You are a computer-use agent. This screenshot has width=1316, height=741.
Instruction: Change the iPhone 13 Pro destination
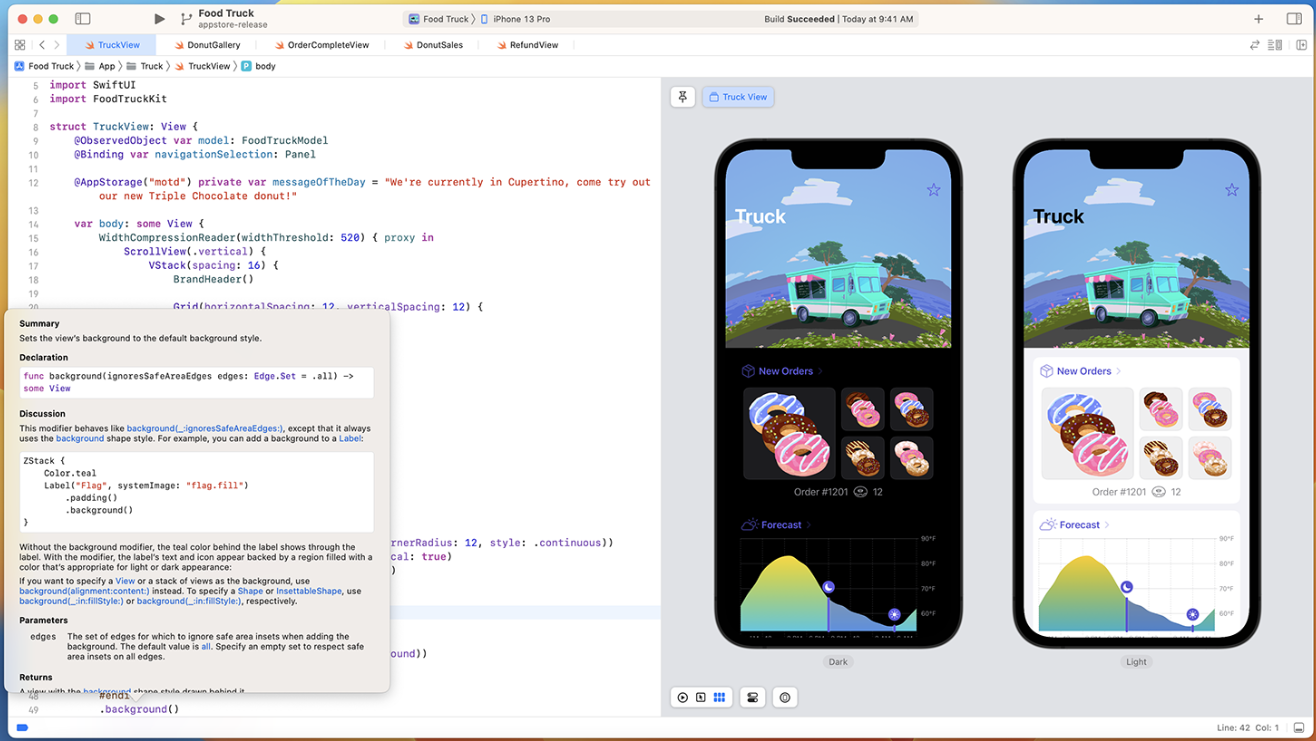click(x=515, y=19)
